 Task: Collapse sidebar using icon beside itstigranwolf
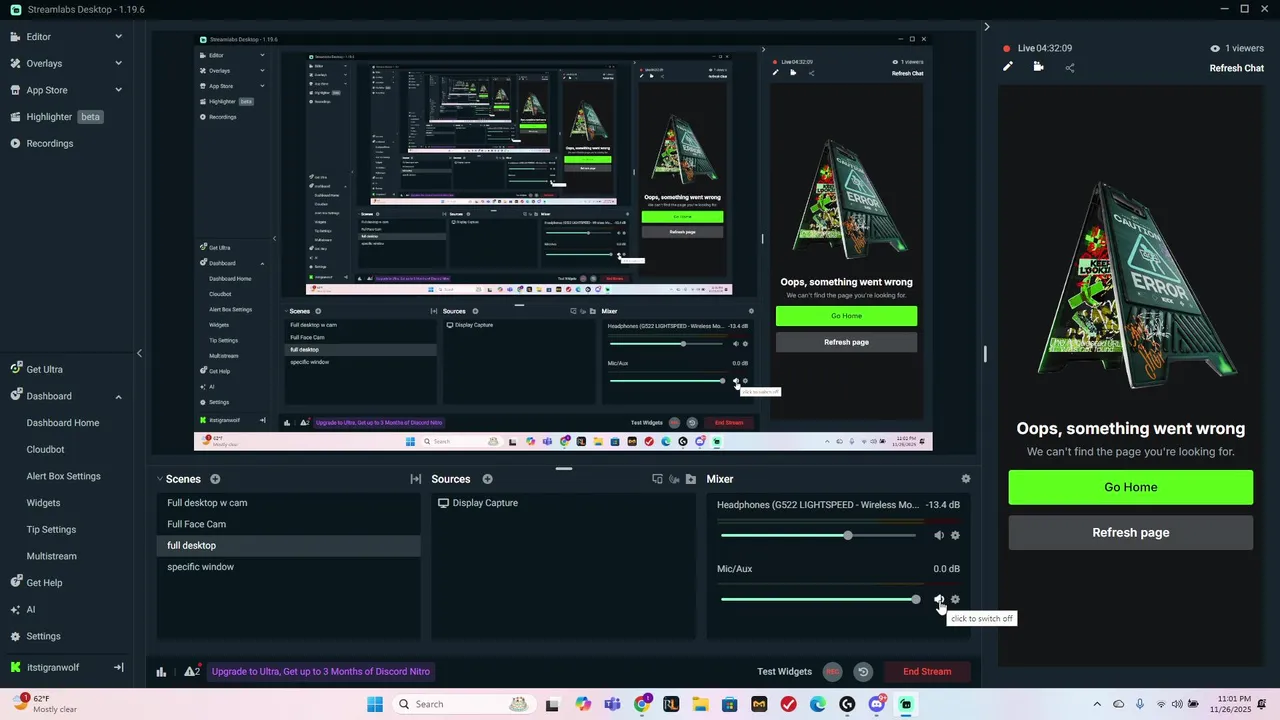point(118,667)
